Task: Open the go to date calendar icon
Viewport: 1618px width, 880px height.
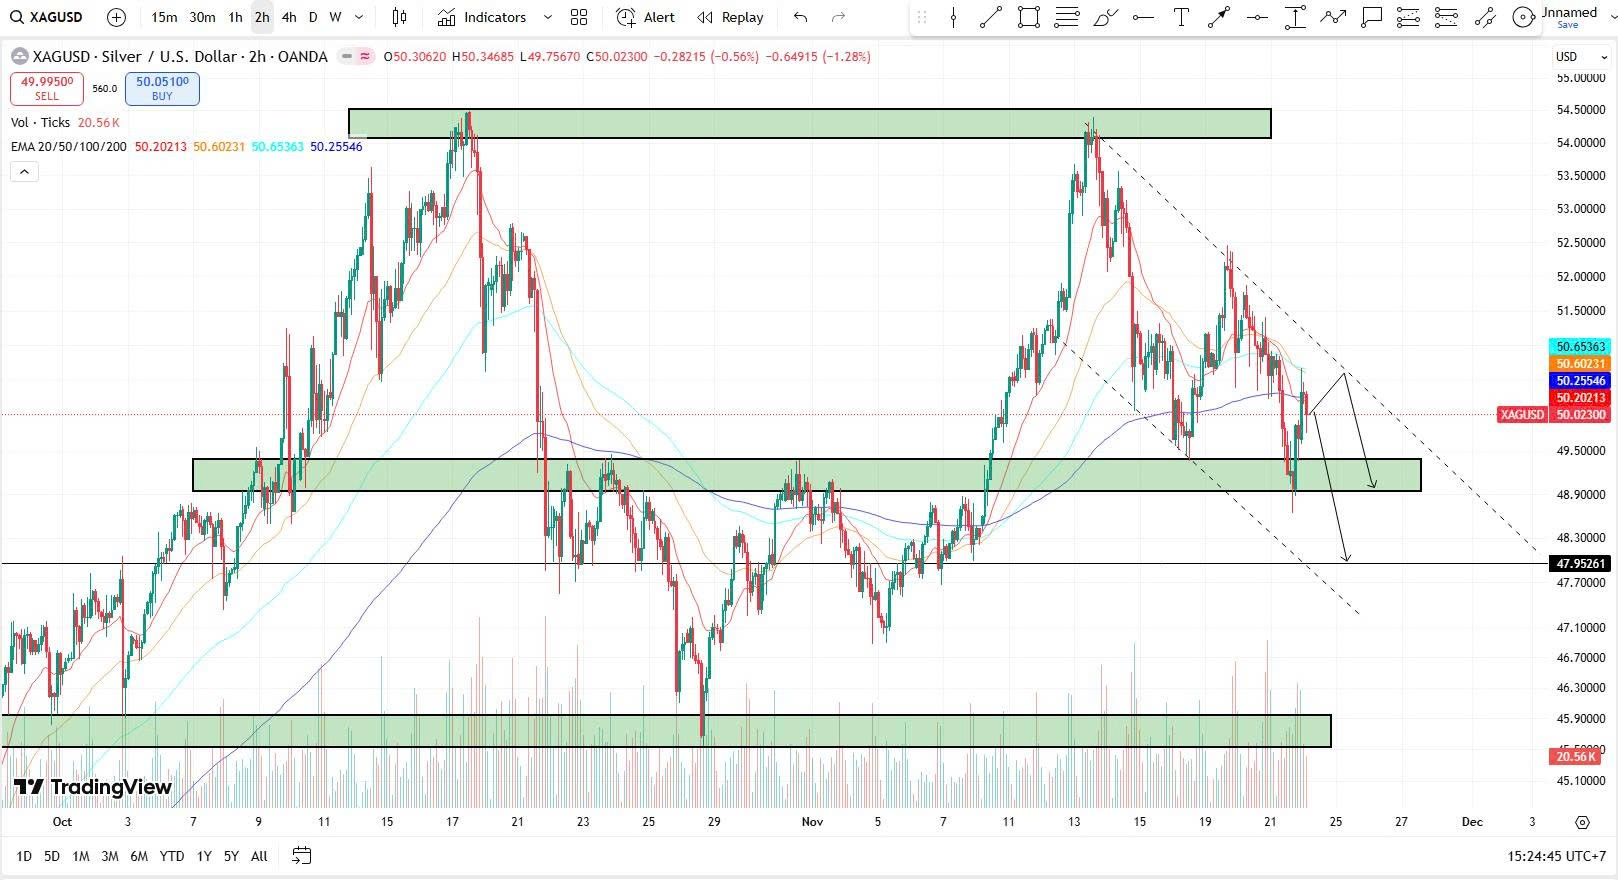Action: (x=301, y=856)
